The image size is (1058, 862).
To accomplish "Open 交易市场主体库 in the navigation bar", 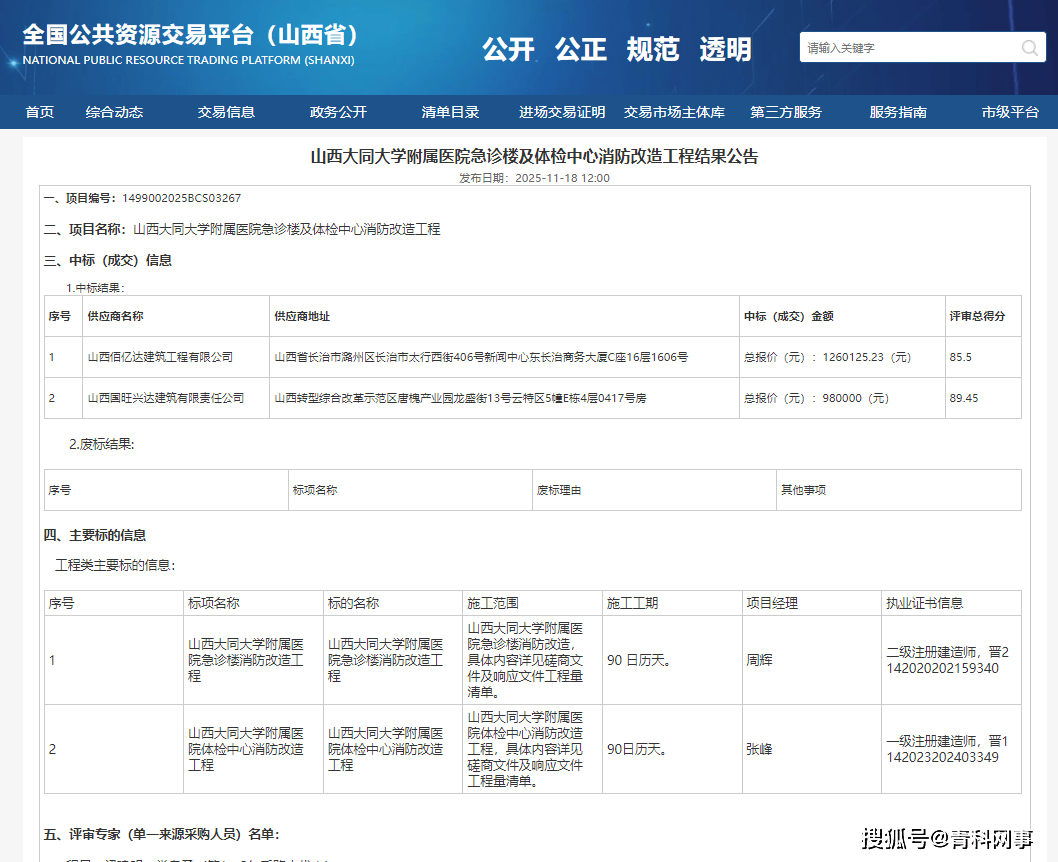I will [x=674, y=112].
